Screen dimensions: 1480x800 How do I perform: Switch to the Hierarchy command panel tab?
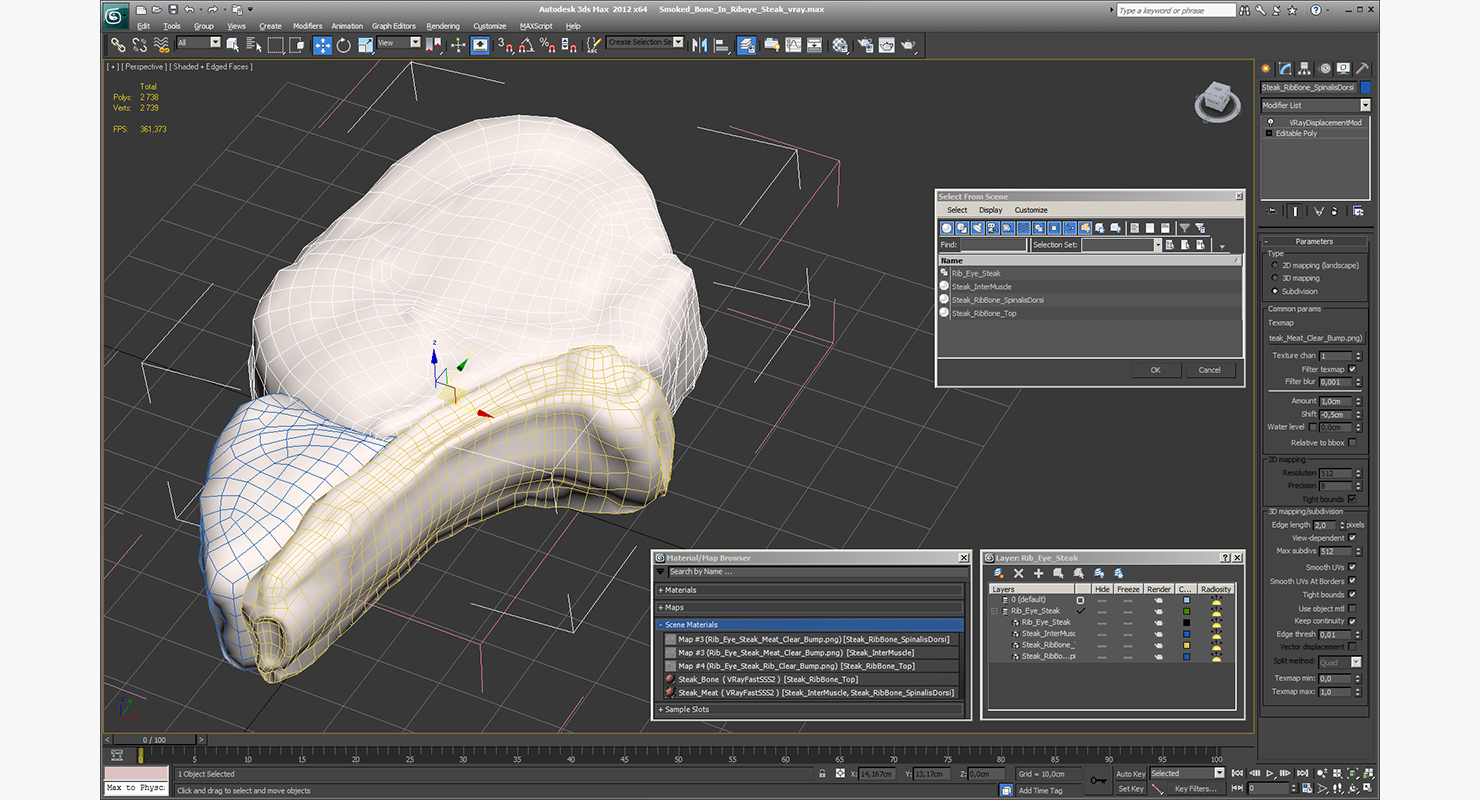1306,69
